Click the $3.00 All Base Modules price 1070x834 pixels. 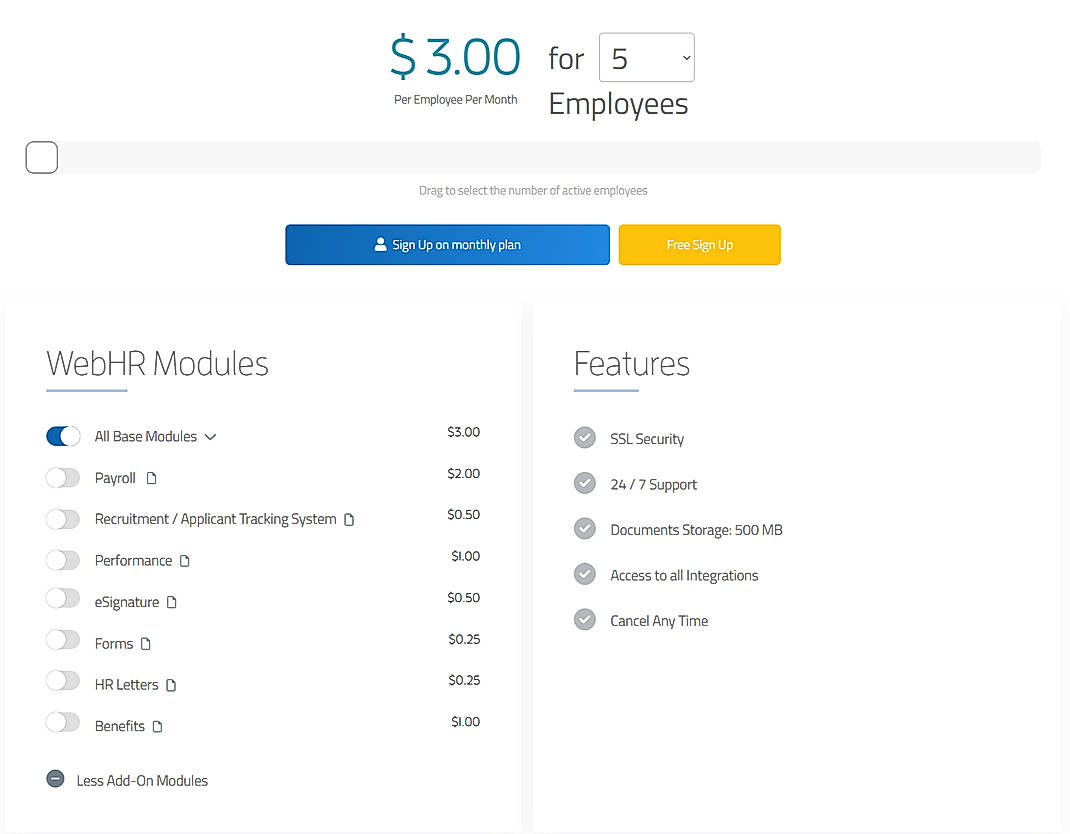tap(463, 432)
